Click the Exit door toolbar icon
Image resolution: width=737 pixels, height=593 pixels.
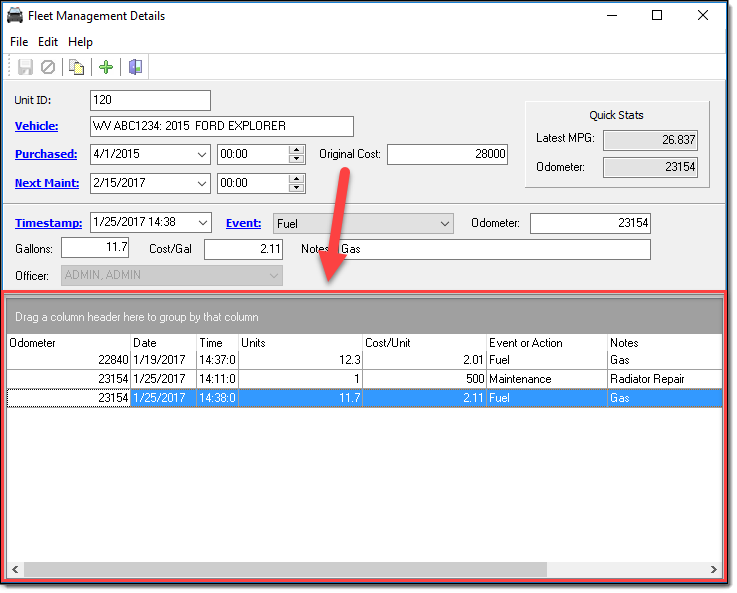(135, 67)
